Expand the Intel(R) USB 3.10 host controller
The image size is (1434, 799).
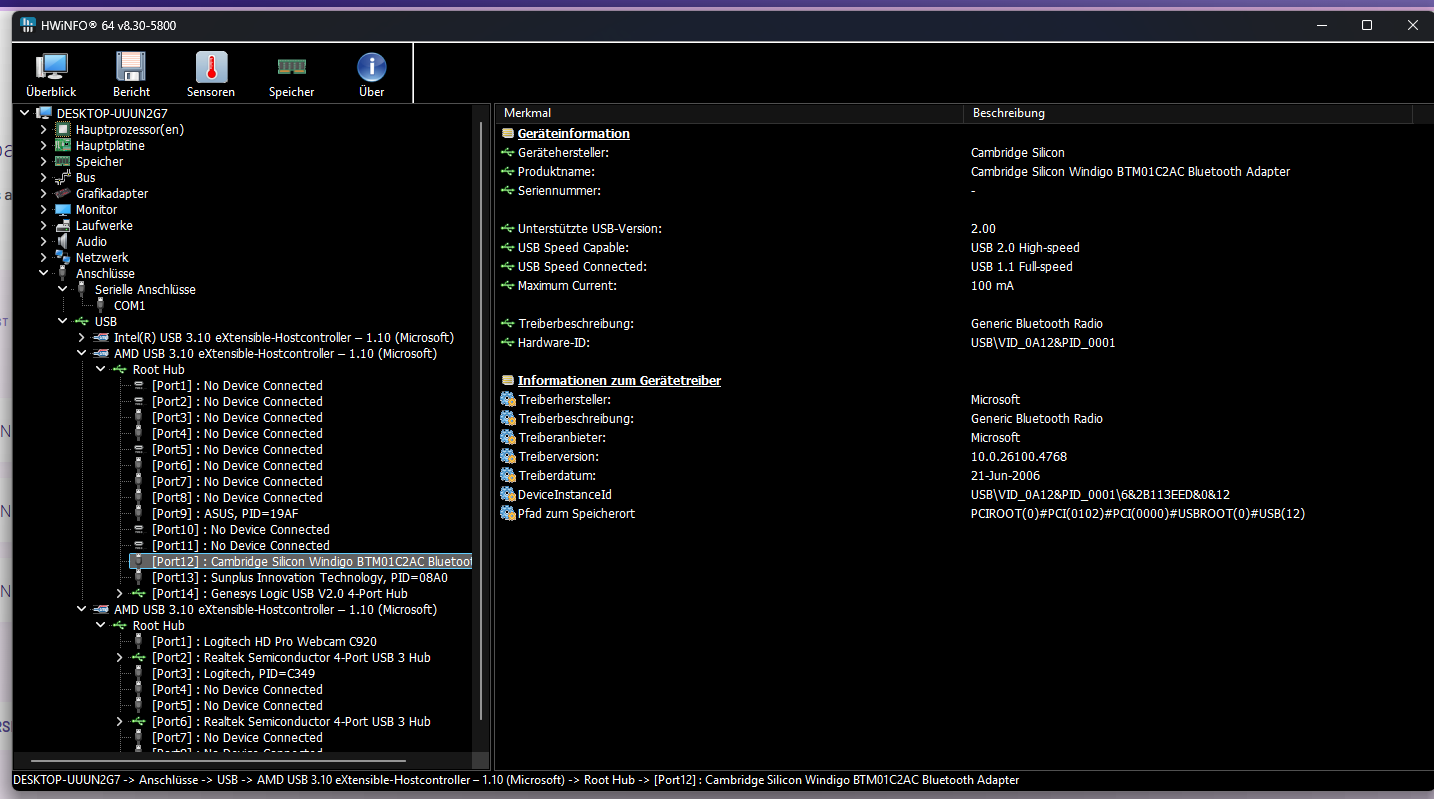pos(81,337)
